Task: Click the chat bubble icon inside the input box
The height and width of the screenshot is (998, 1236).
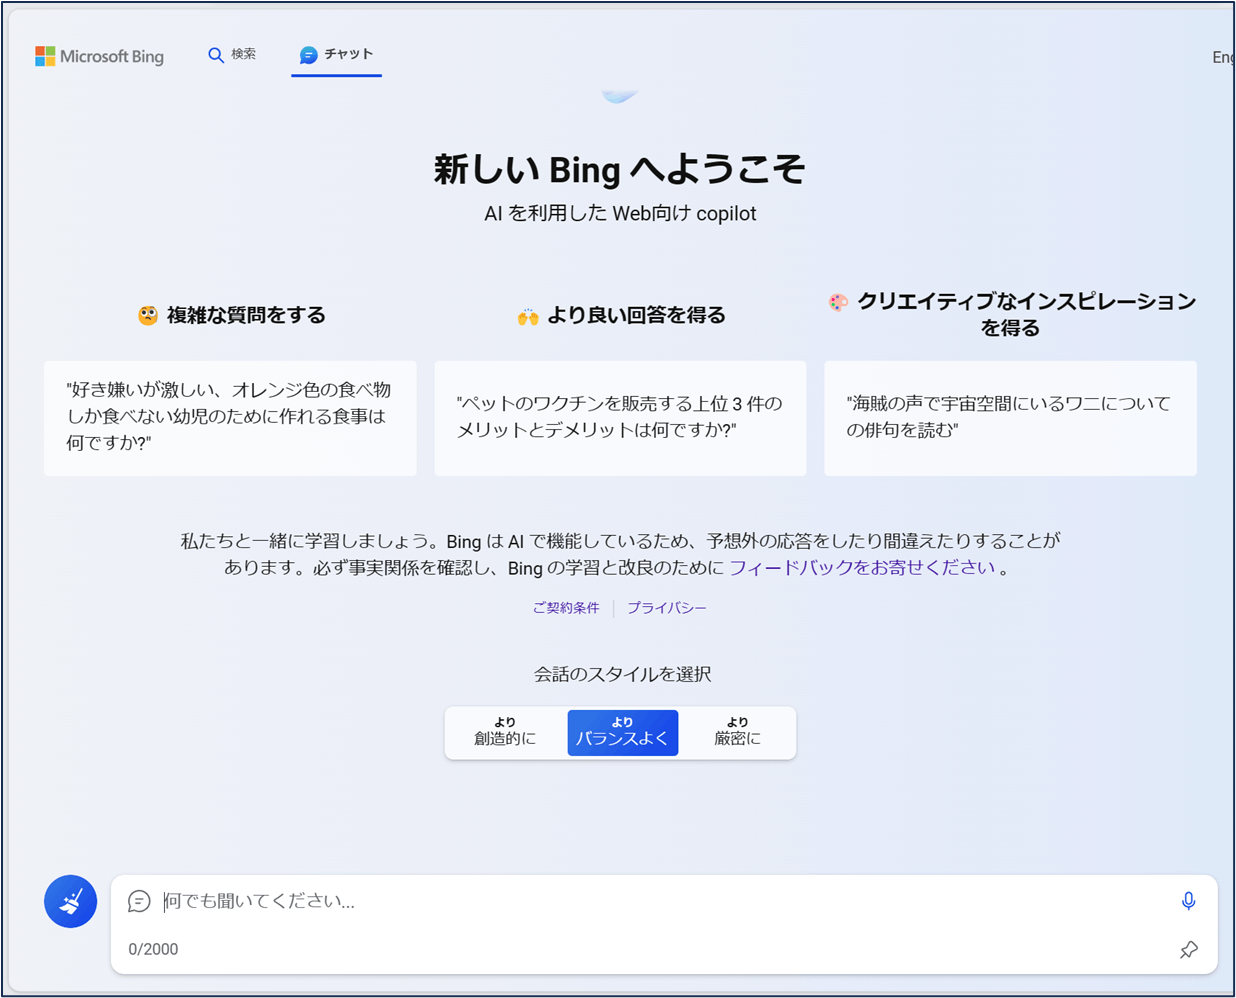Action: (x=139, y=901)
